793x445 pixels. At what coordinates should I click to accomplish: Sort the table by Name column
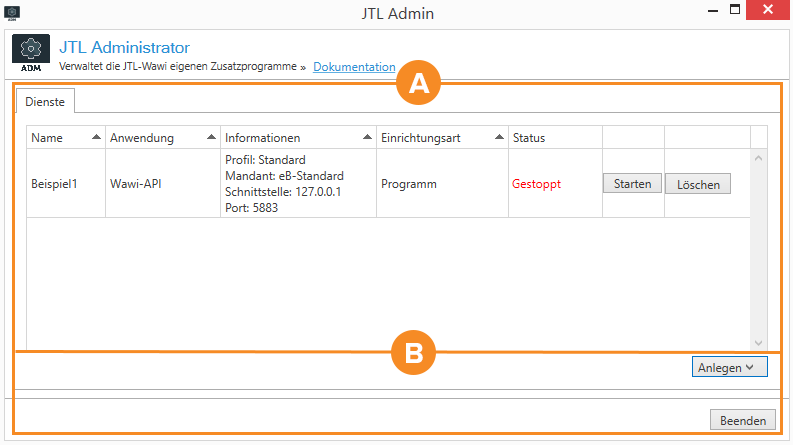(65, 137)
